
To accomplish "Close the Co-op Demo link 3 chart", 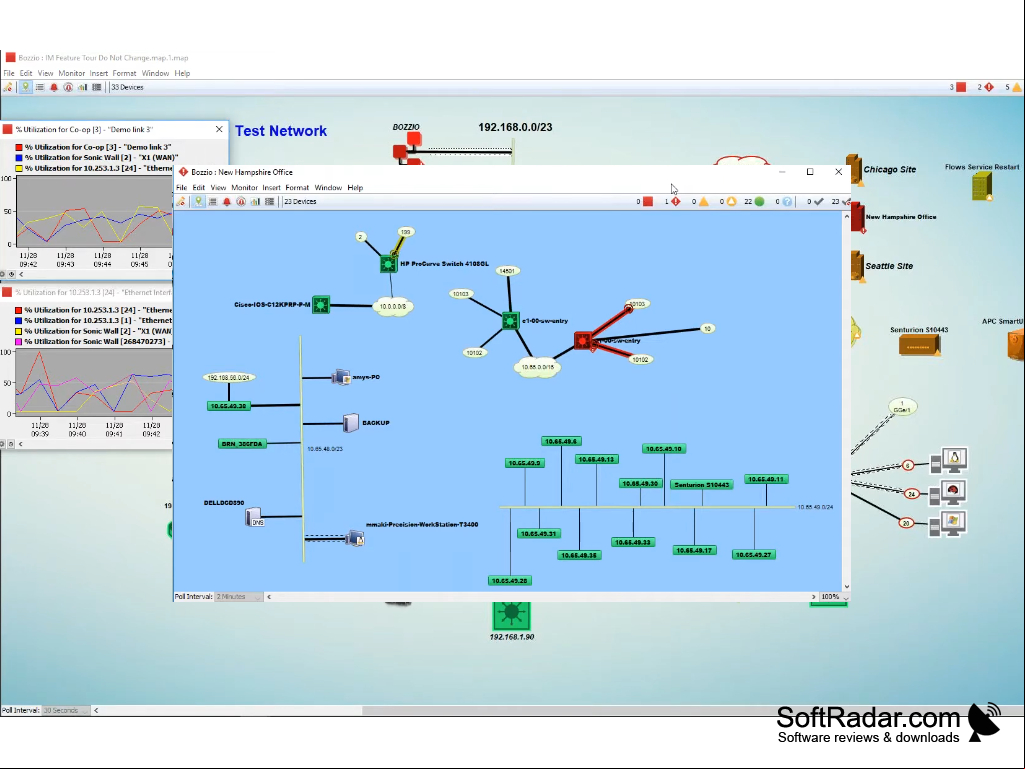I will (219, 129).
